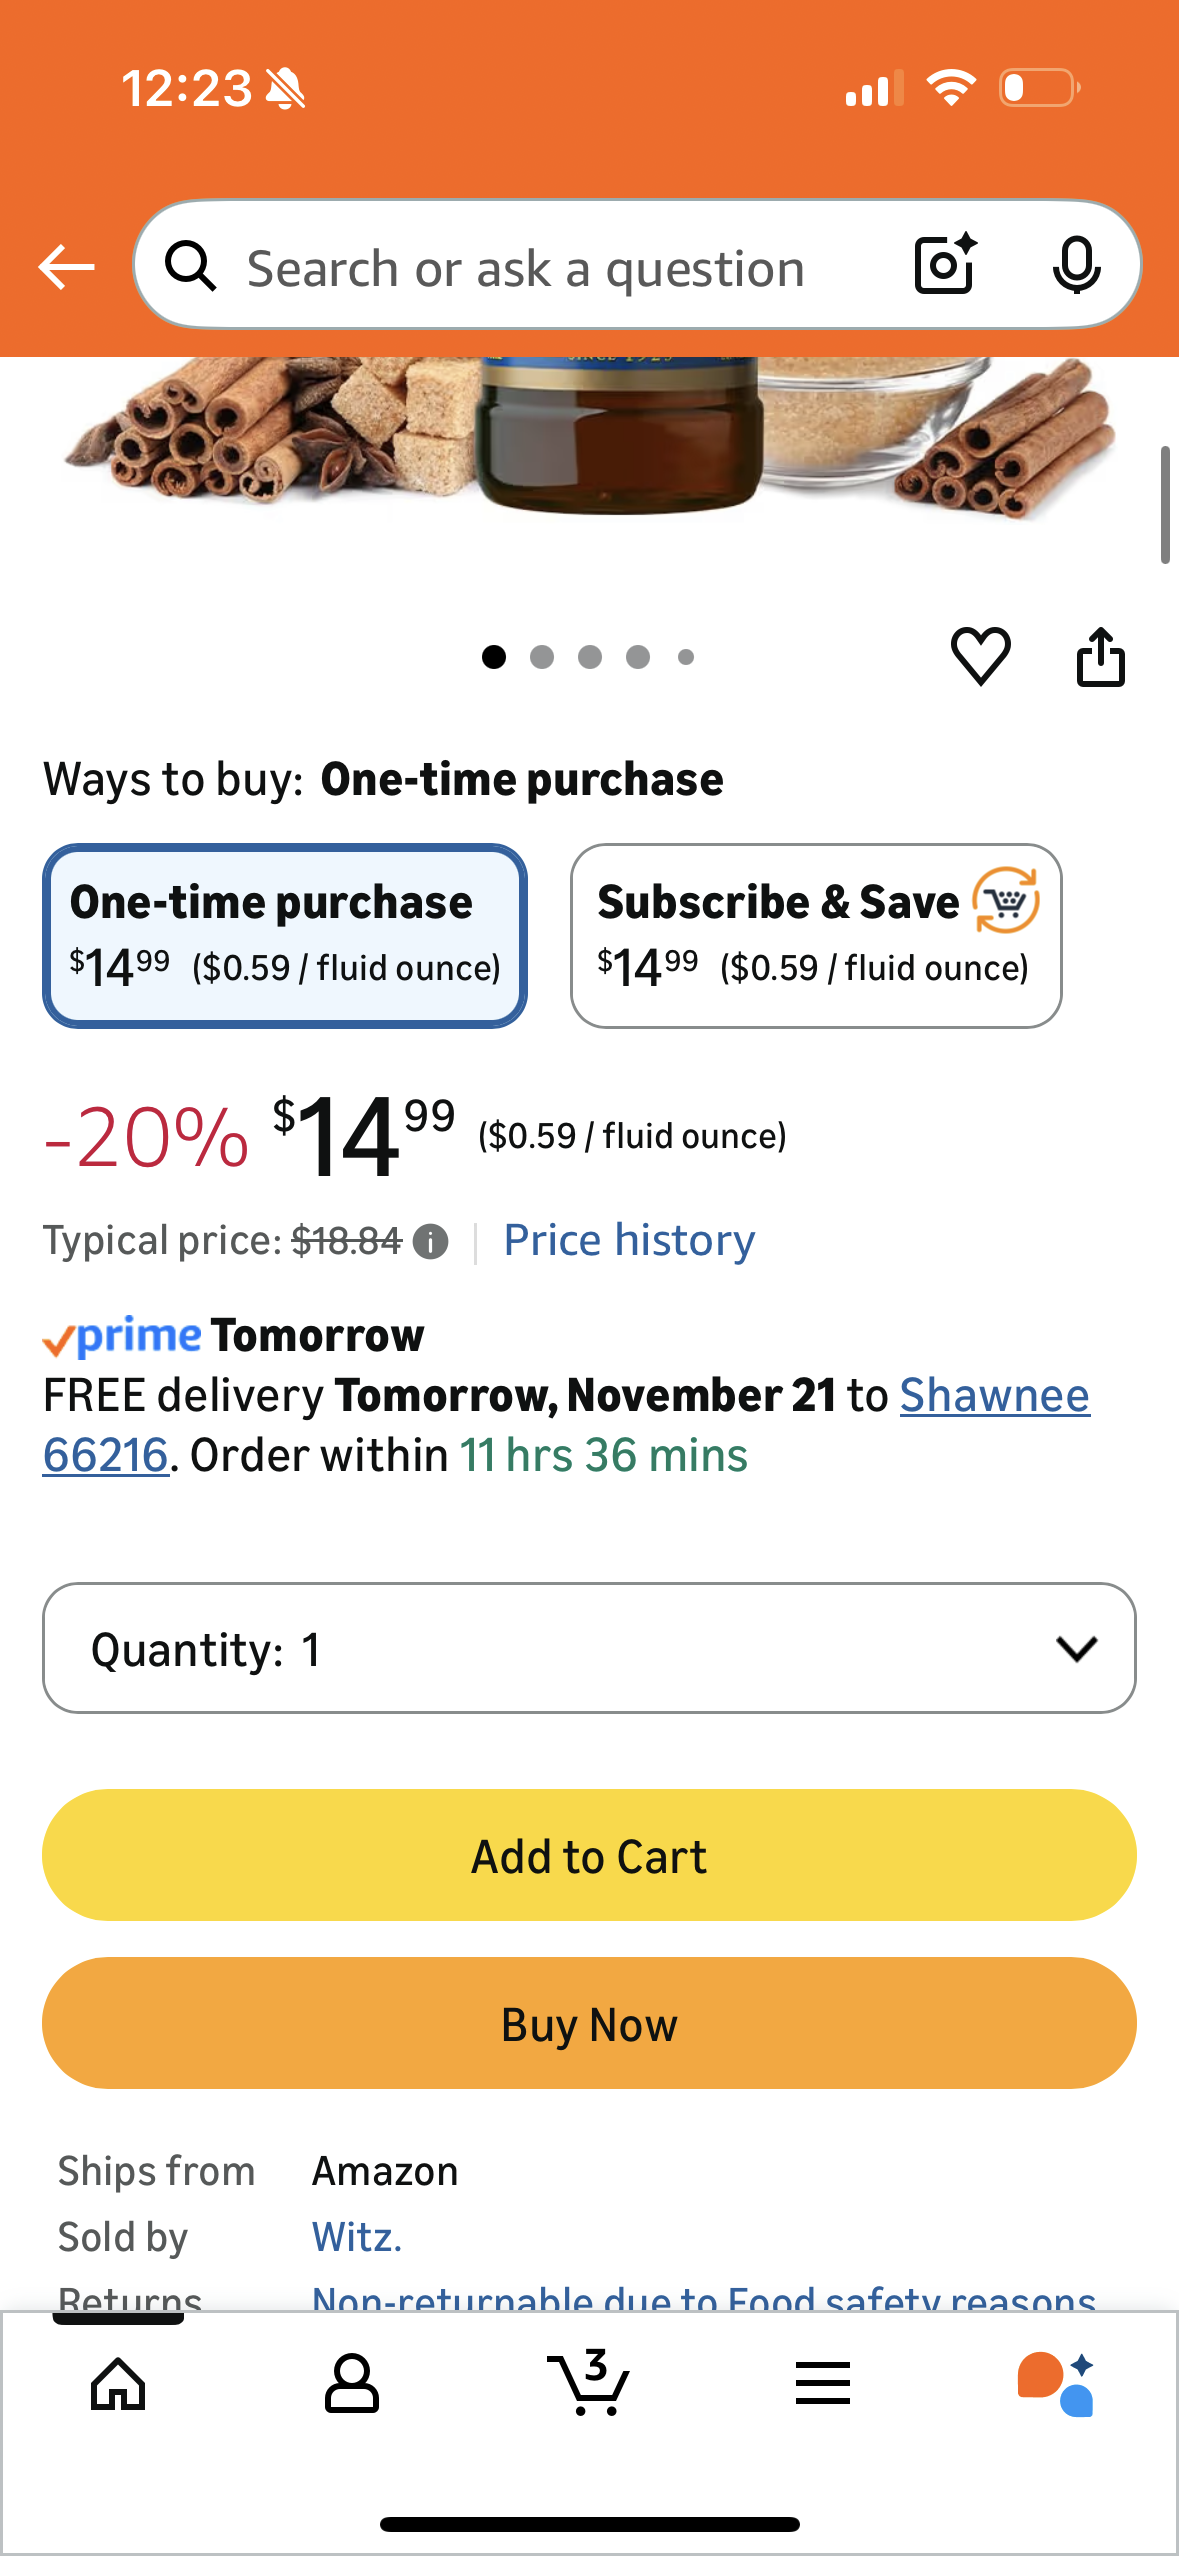The image size is (1179, 2556).
Task: Open typical price info icon
Action: 431,1242
